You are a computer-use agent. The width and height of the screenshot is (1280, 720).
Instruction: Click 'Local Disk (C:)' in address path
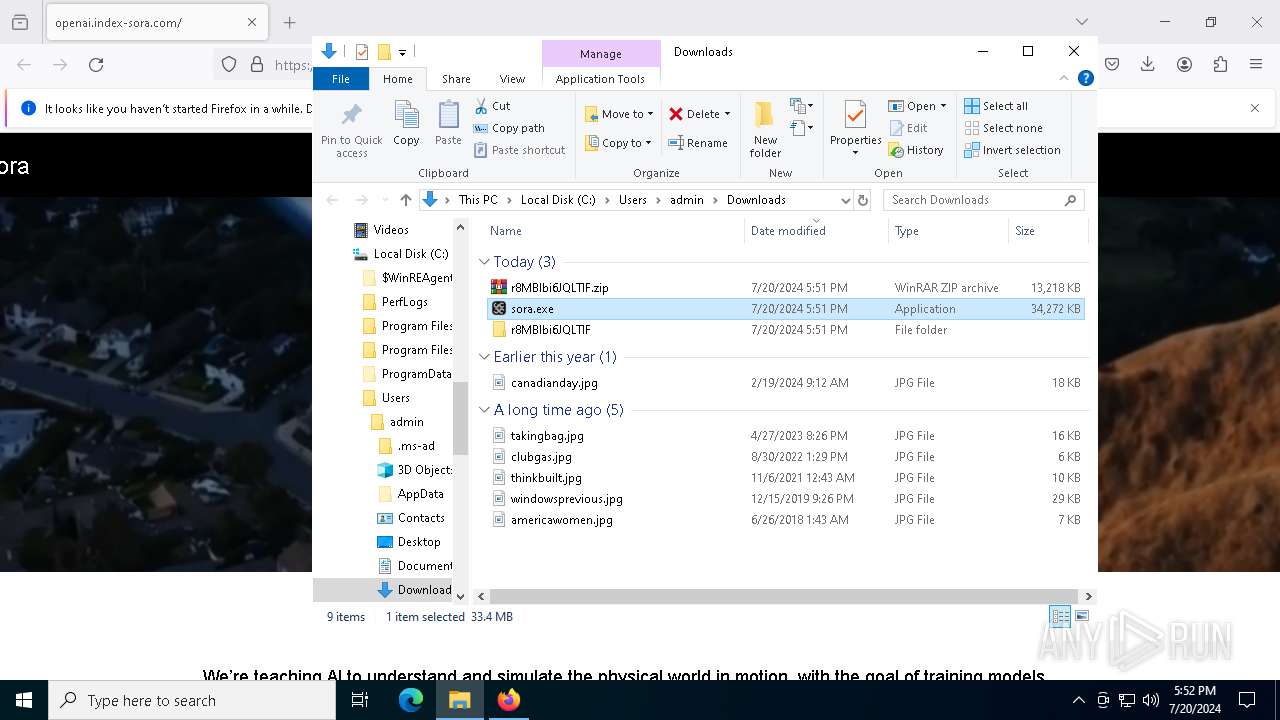pos(558,200)
